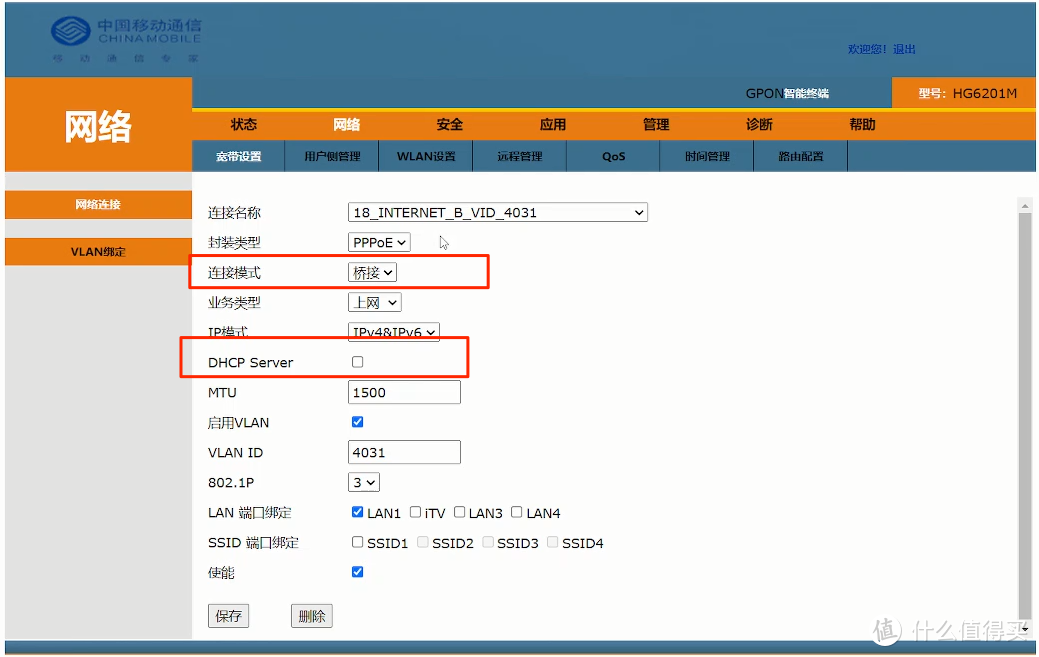Uncheck the 启用VLAN checkbox
1039x657 pixels.
click(x=357, y=422)
